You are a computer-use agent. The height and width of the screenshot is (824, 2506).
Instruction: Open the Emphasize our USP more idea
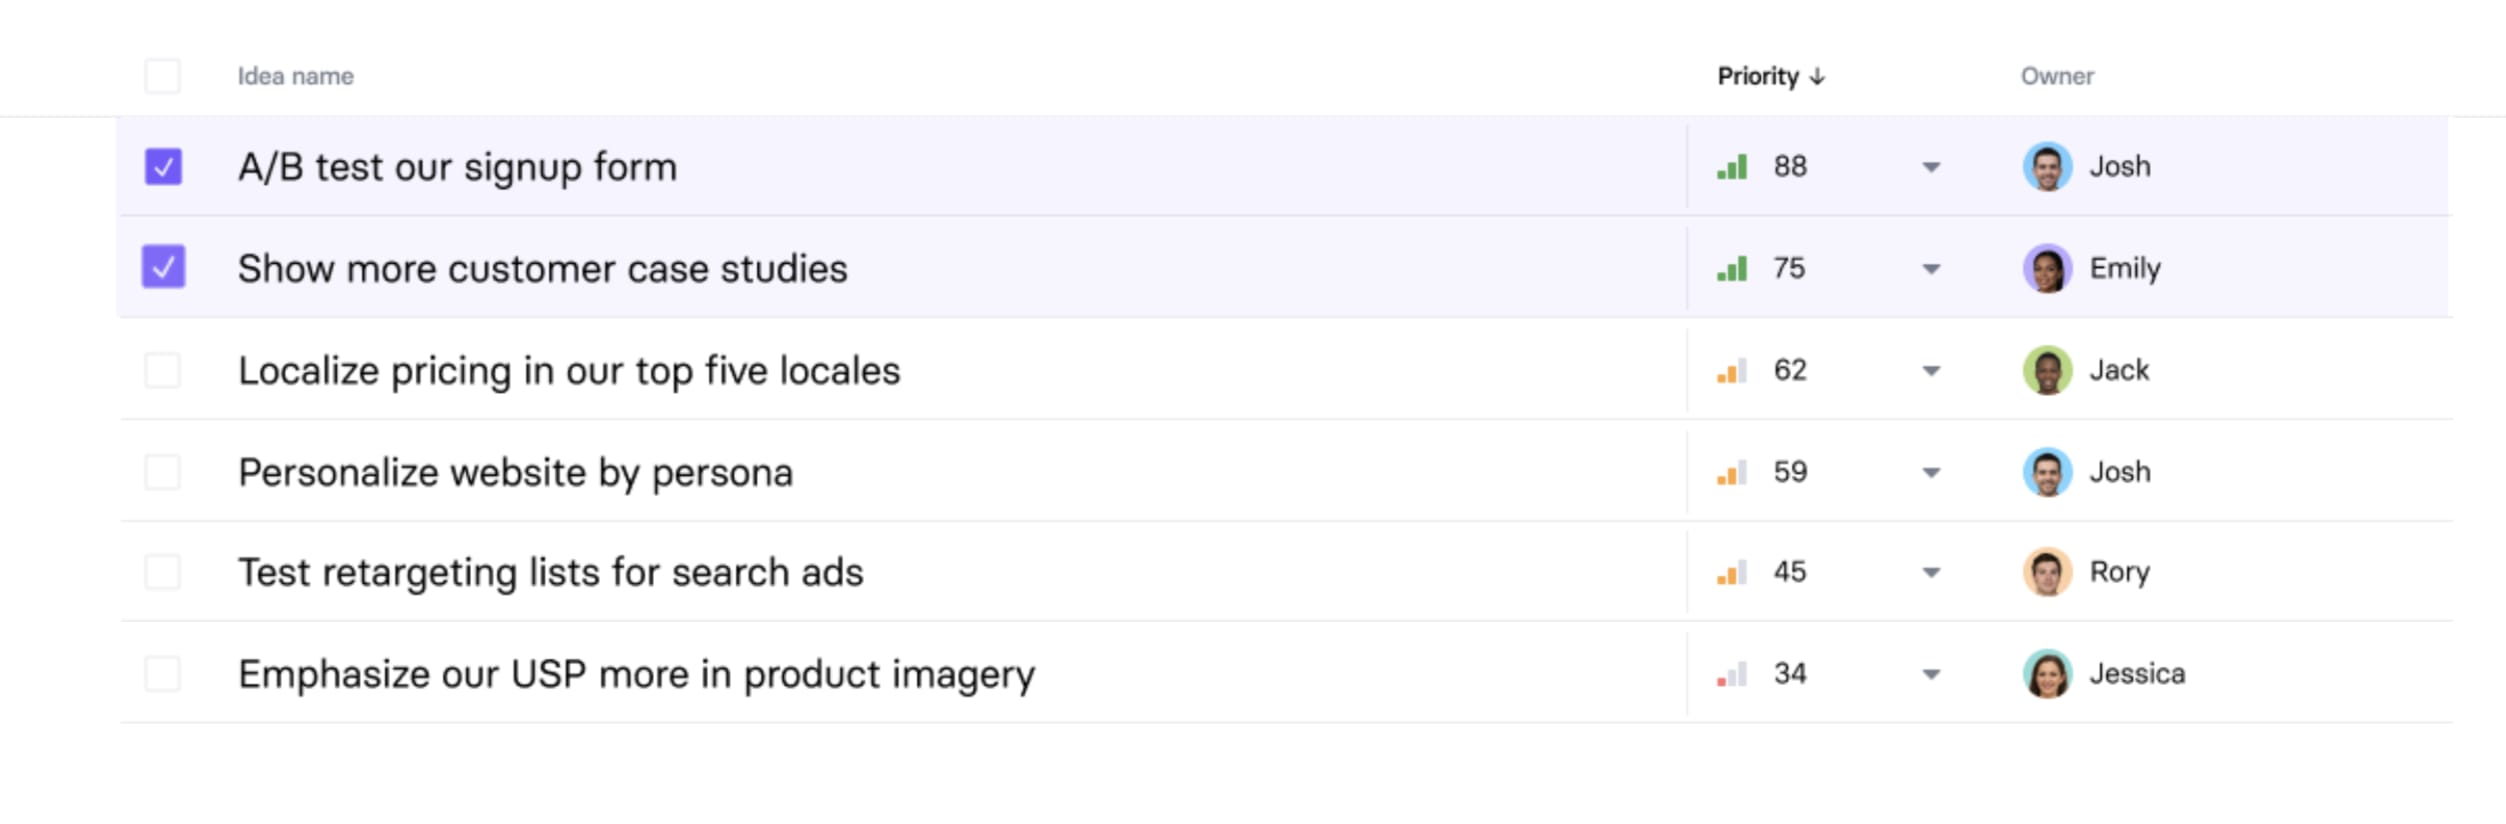(637, 675)
